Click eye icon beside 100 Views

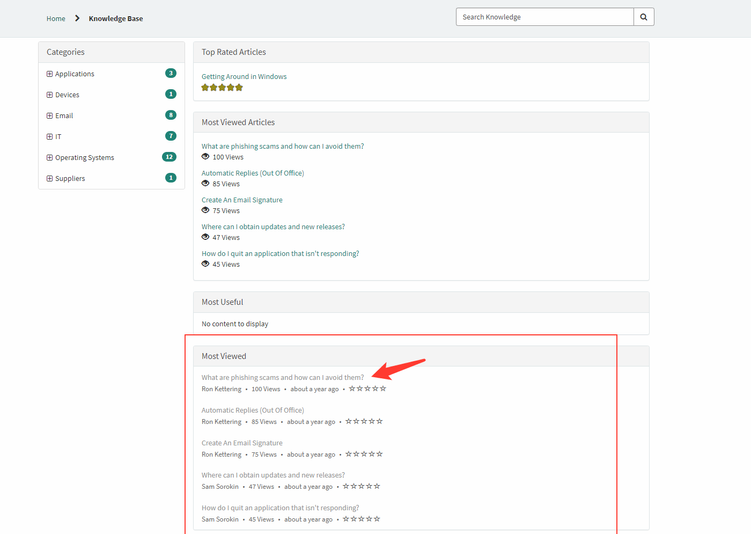pos(206,157)
